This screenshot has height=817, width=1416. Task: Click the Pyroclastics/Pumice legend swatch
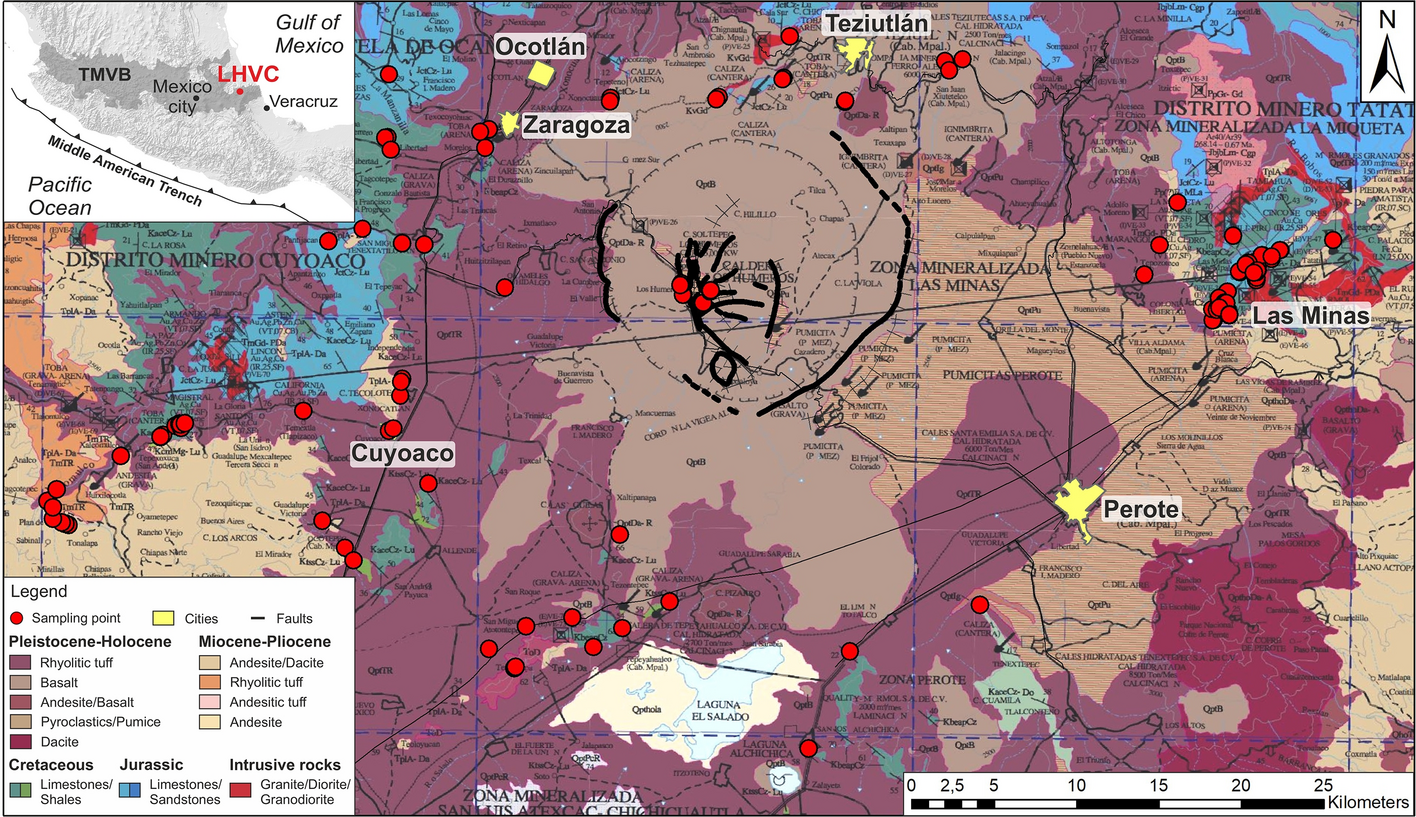pyautogui.click(x=19, y=721)
